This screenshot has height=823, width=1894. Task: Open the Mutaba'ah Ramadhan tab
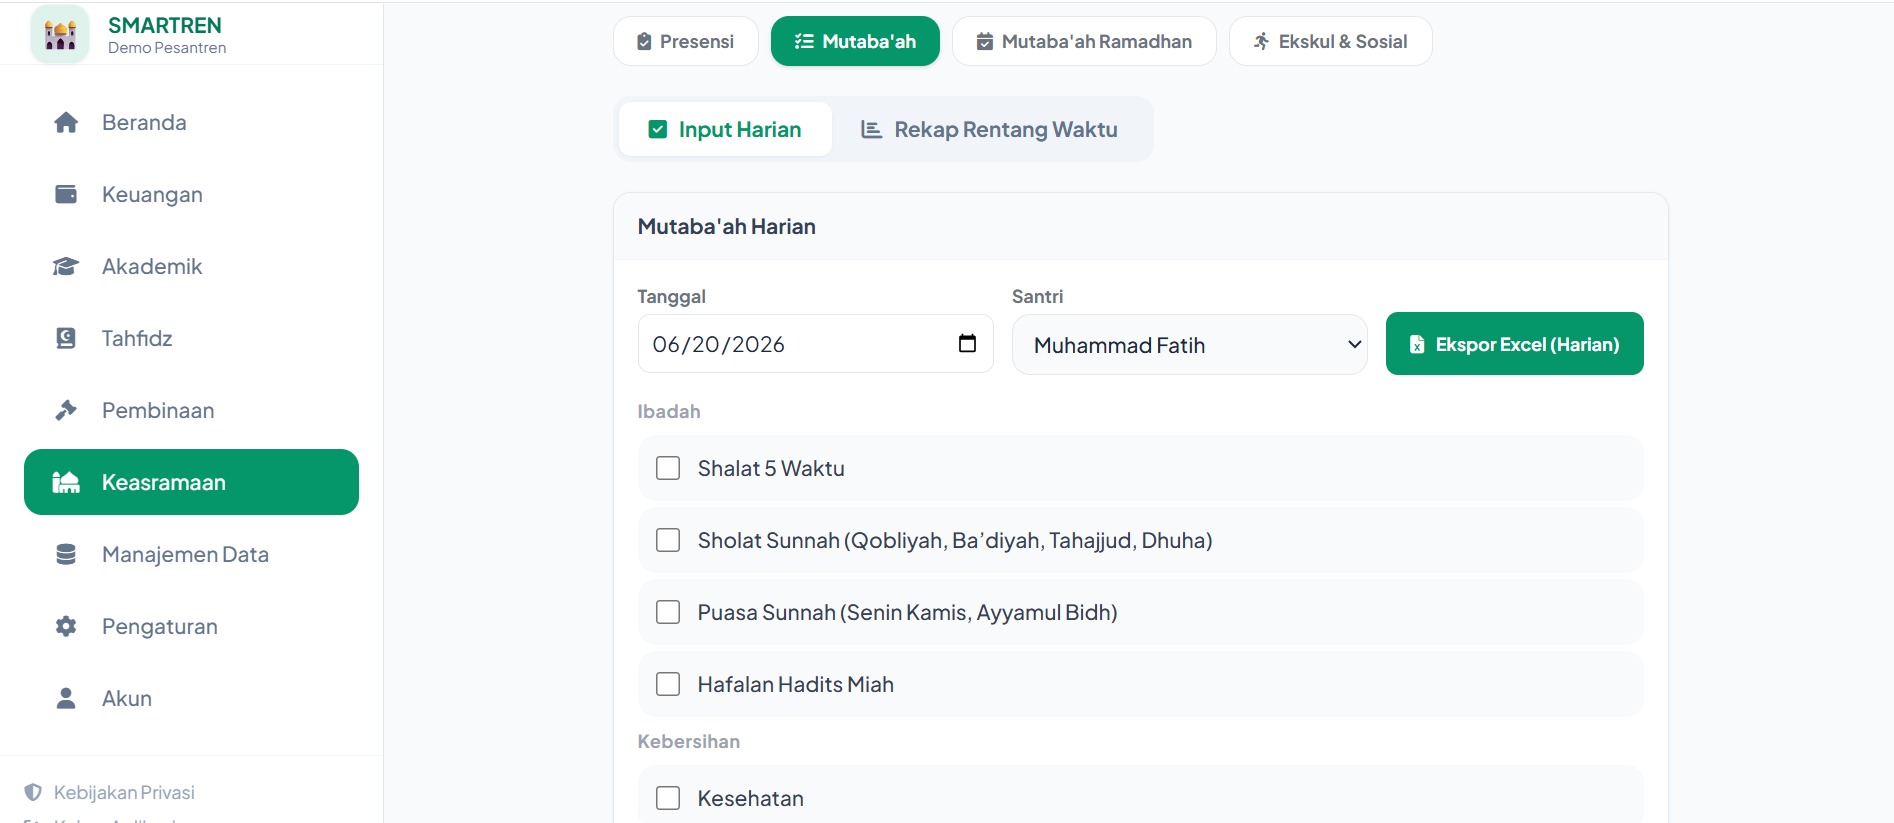[x=1084, y=41]
